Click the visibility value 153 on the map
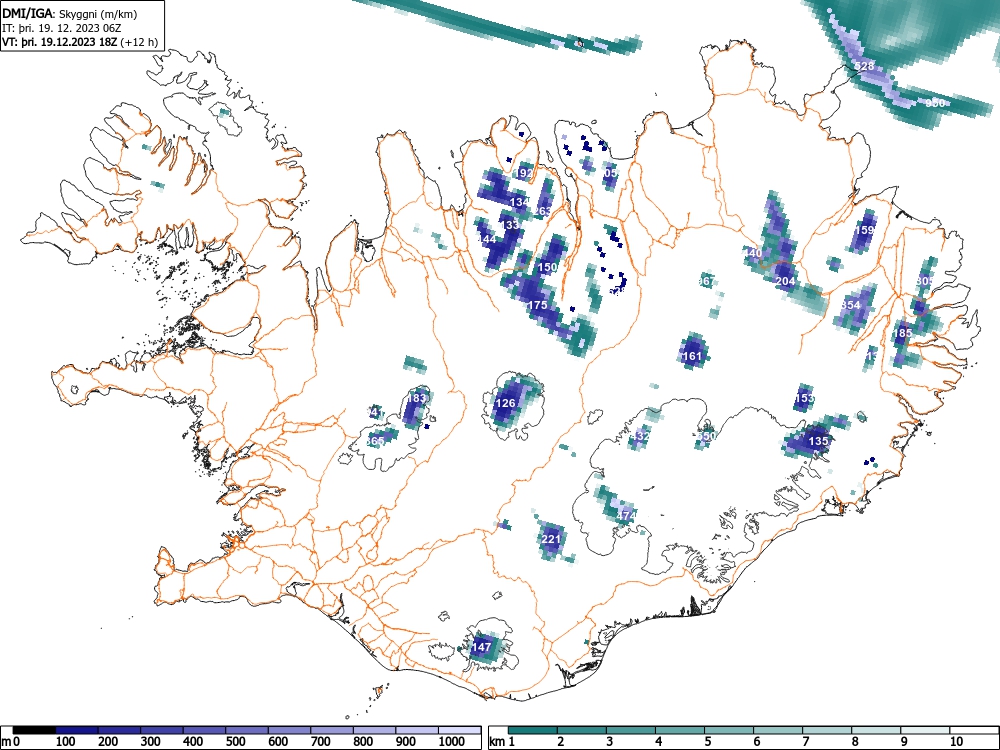The image size is (1000, 750). (804, 398)
